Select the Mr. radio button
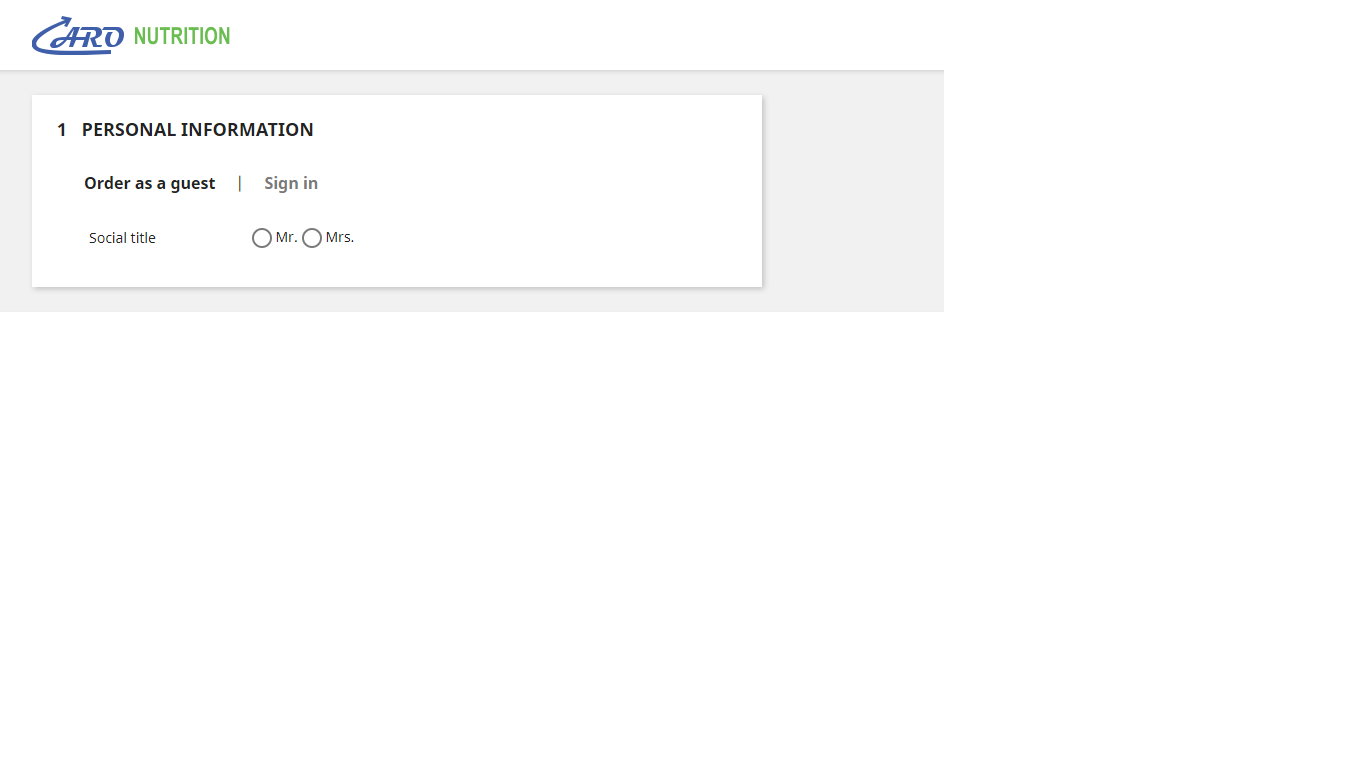 click(x=262, y=238)
